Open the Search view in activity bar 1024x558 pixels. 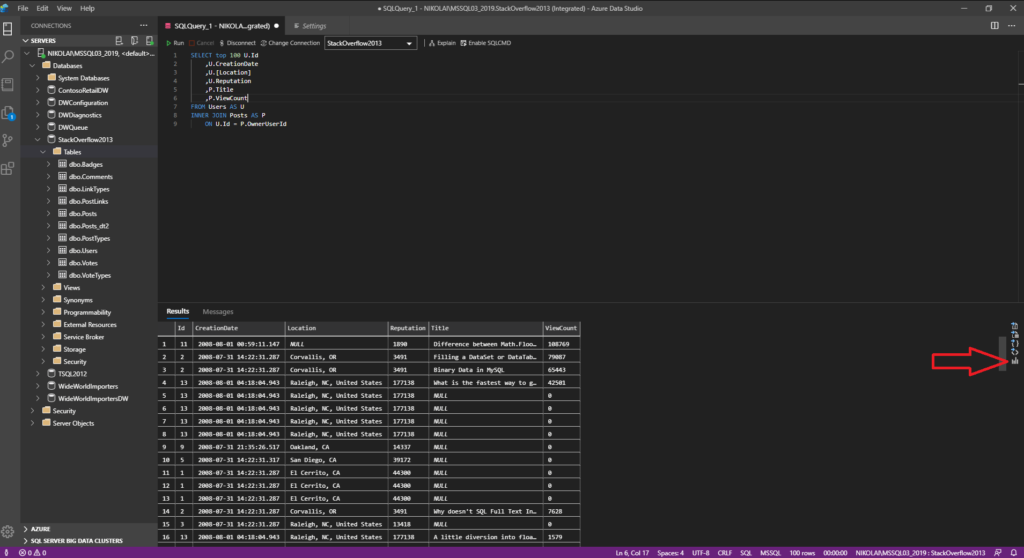[8, 57]
